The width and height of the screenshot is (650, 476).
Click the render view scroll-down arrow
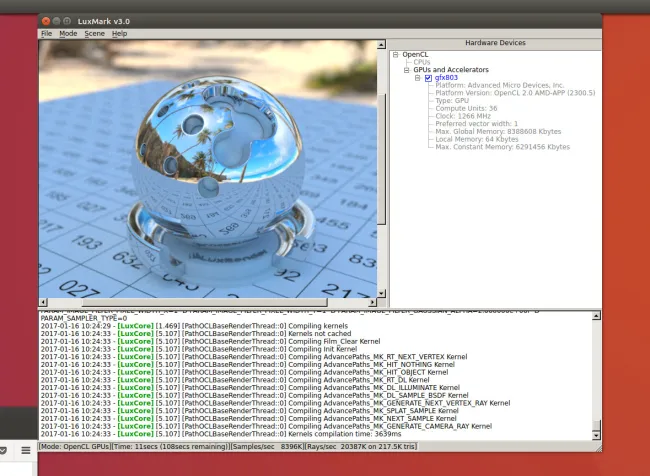[x=380, y=292]
